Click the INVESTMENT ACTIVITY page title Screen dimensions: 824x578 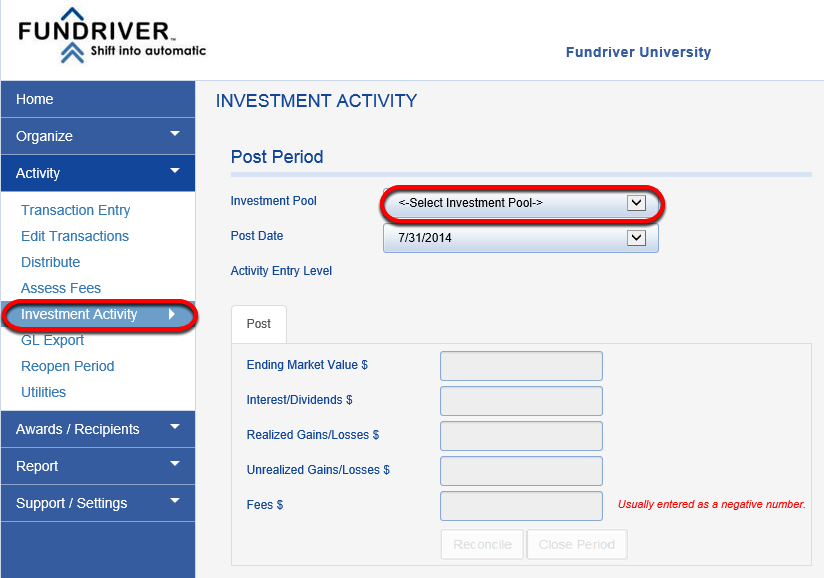(x=316, y=101)
